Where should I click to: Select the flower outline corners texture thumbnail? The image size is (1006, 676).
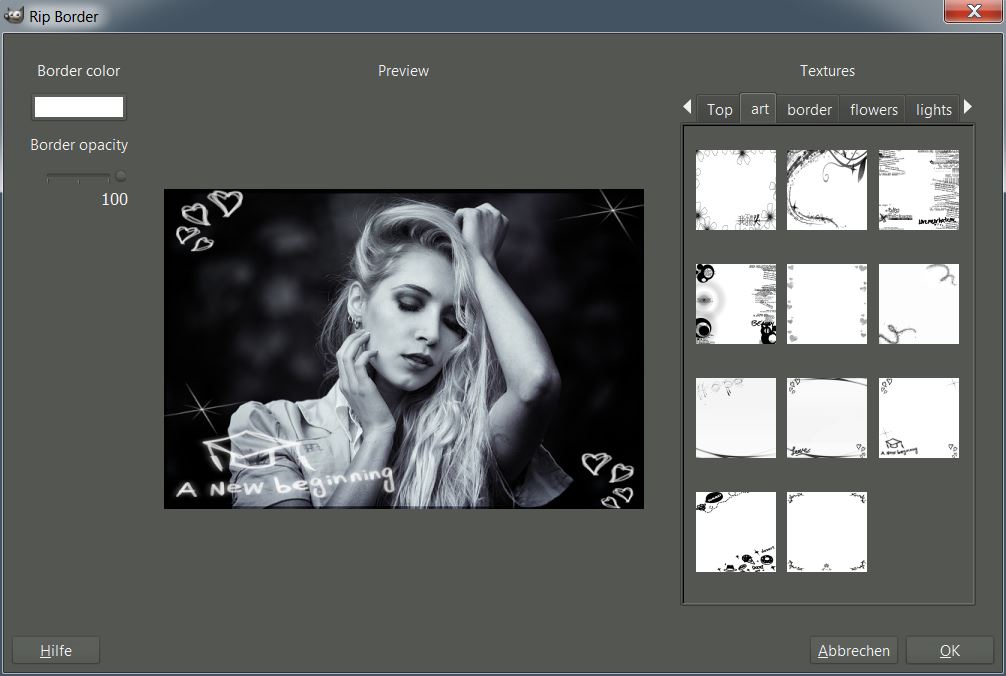[735, 190]
